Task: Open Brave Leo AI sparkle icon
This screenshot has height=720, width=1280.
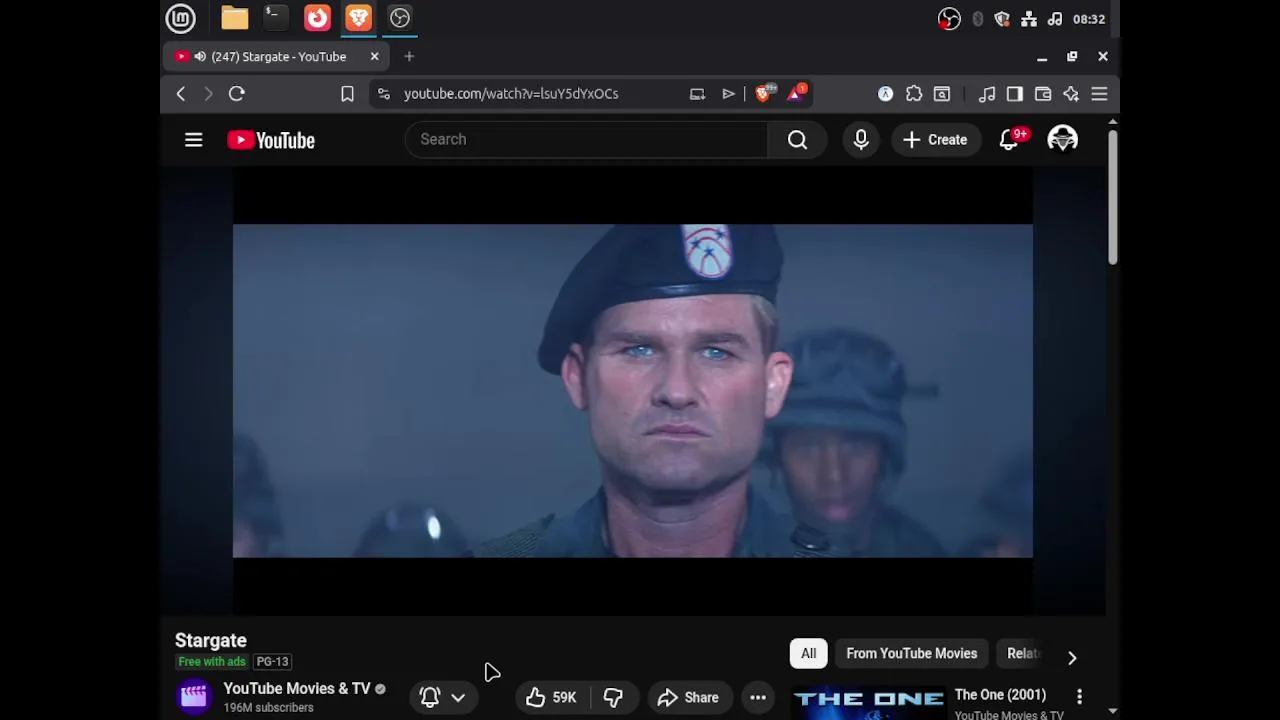Action: point(1071,93)
